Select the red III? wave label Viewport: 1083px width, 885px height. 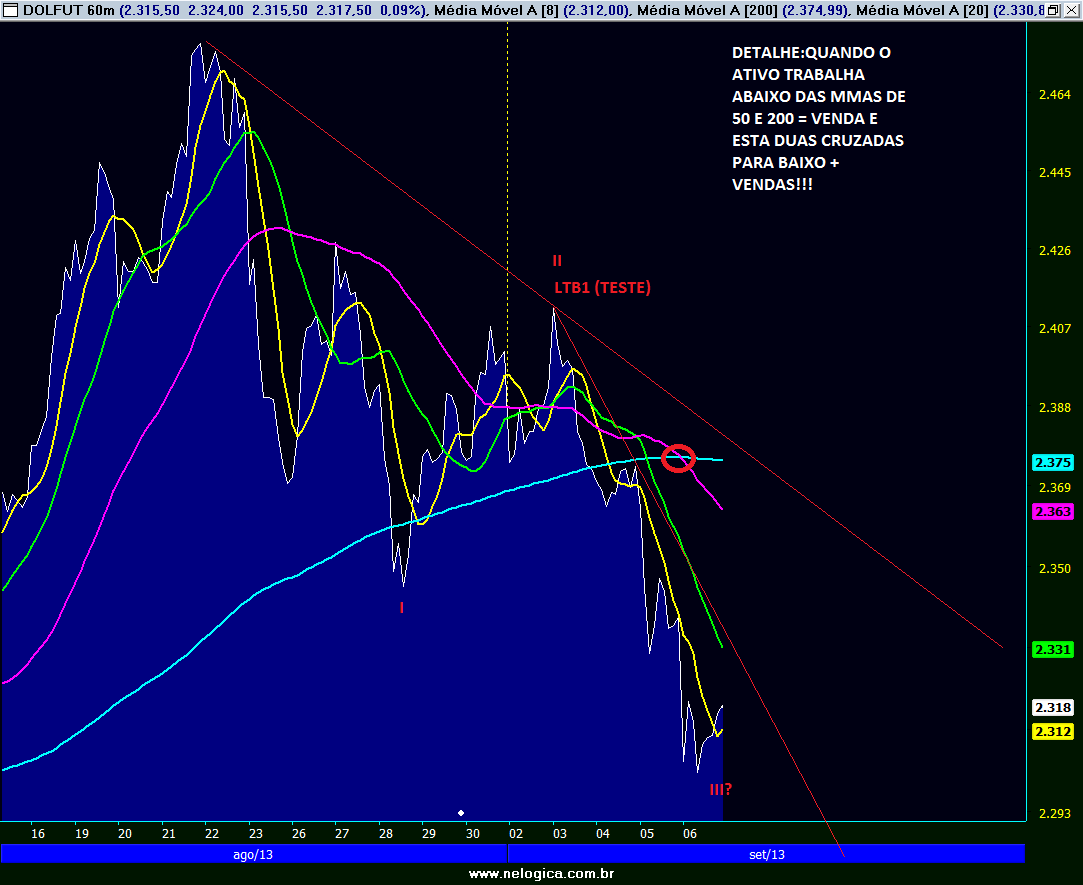point(720,789)
